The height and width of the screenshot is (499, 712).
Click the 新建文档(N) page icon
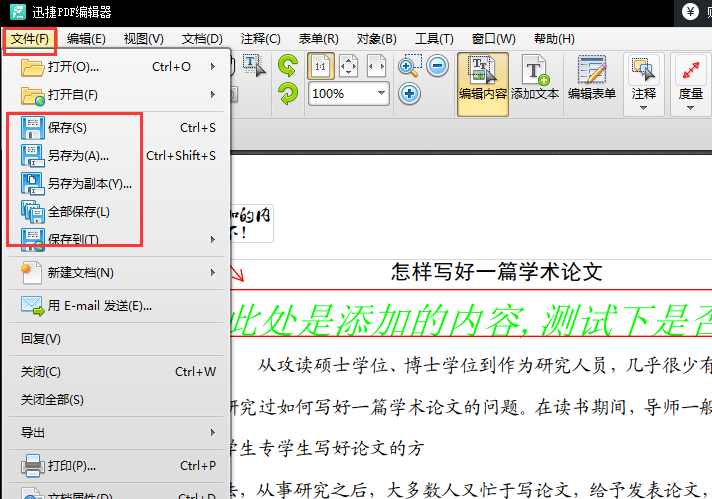point(31,273)
